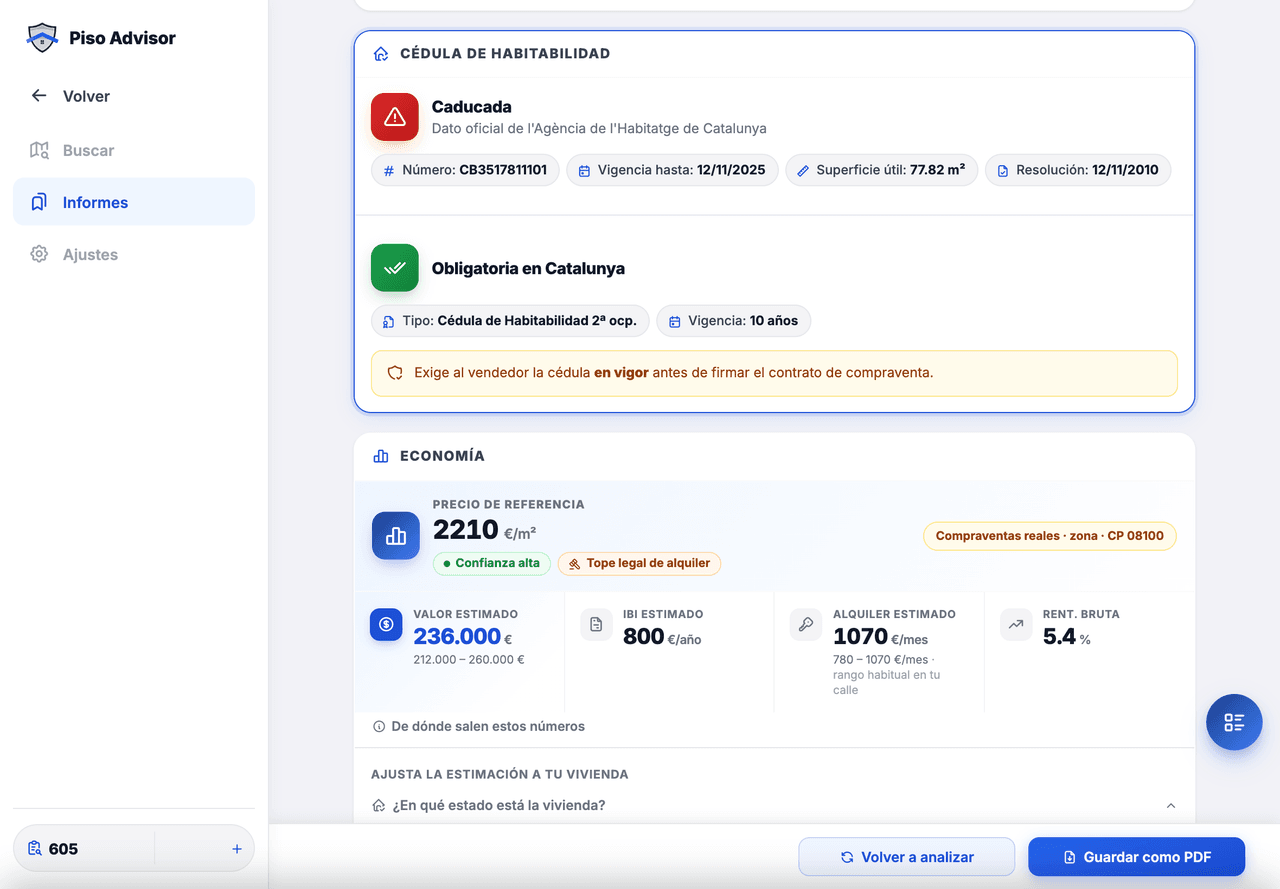Image resolution: width=1280 pixels, height=889 pixels.
Task: Click the credits icon beside 605
Action: point(36,849)
